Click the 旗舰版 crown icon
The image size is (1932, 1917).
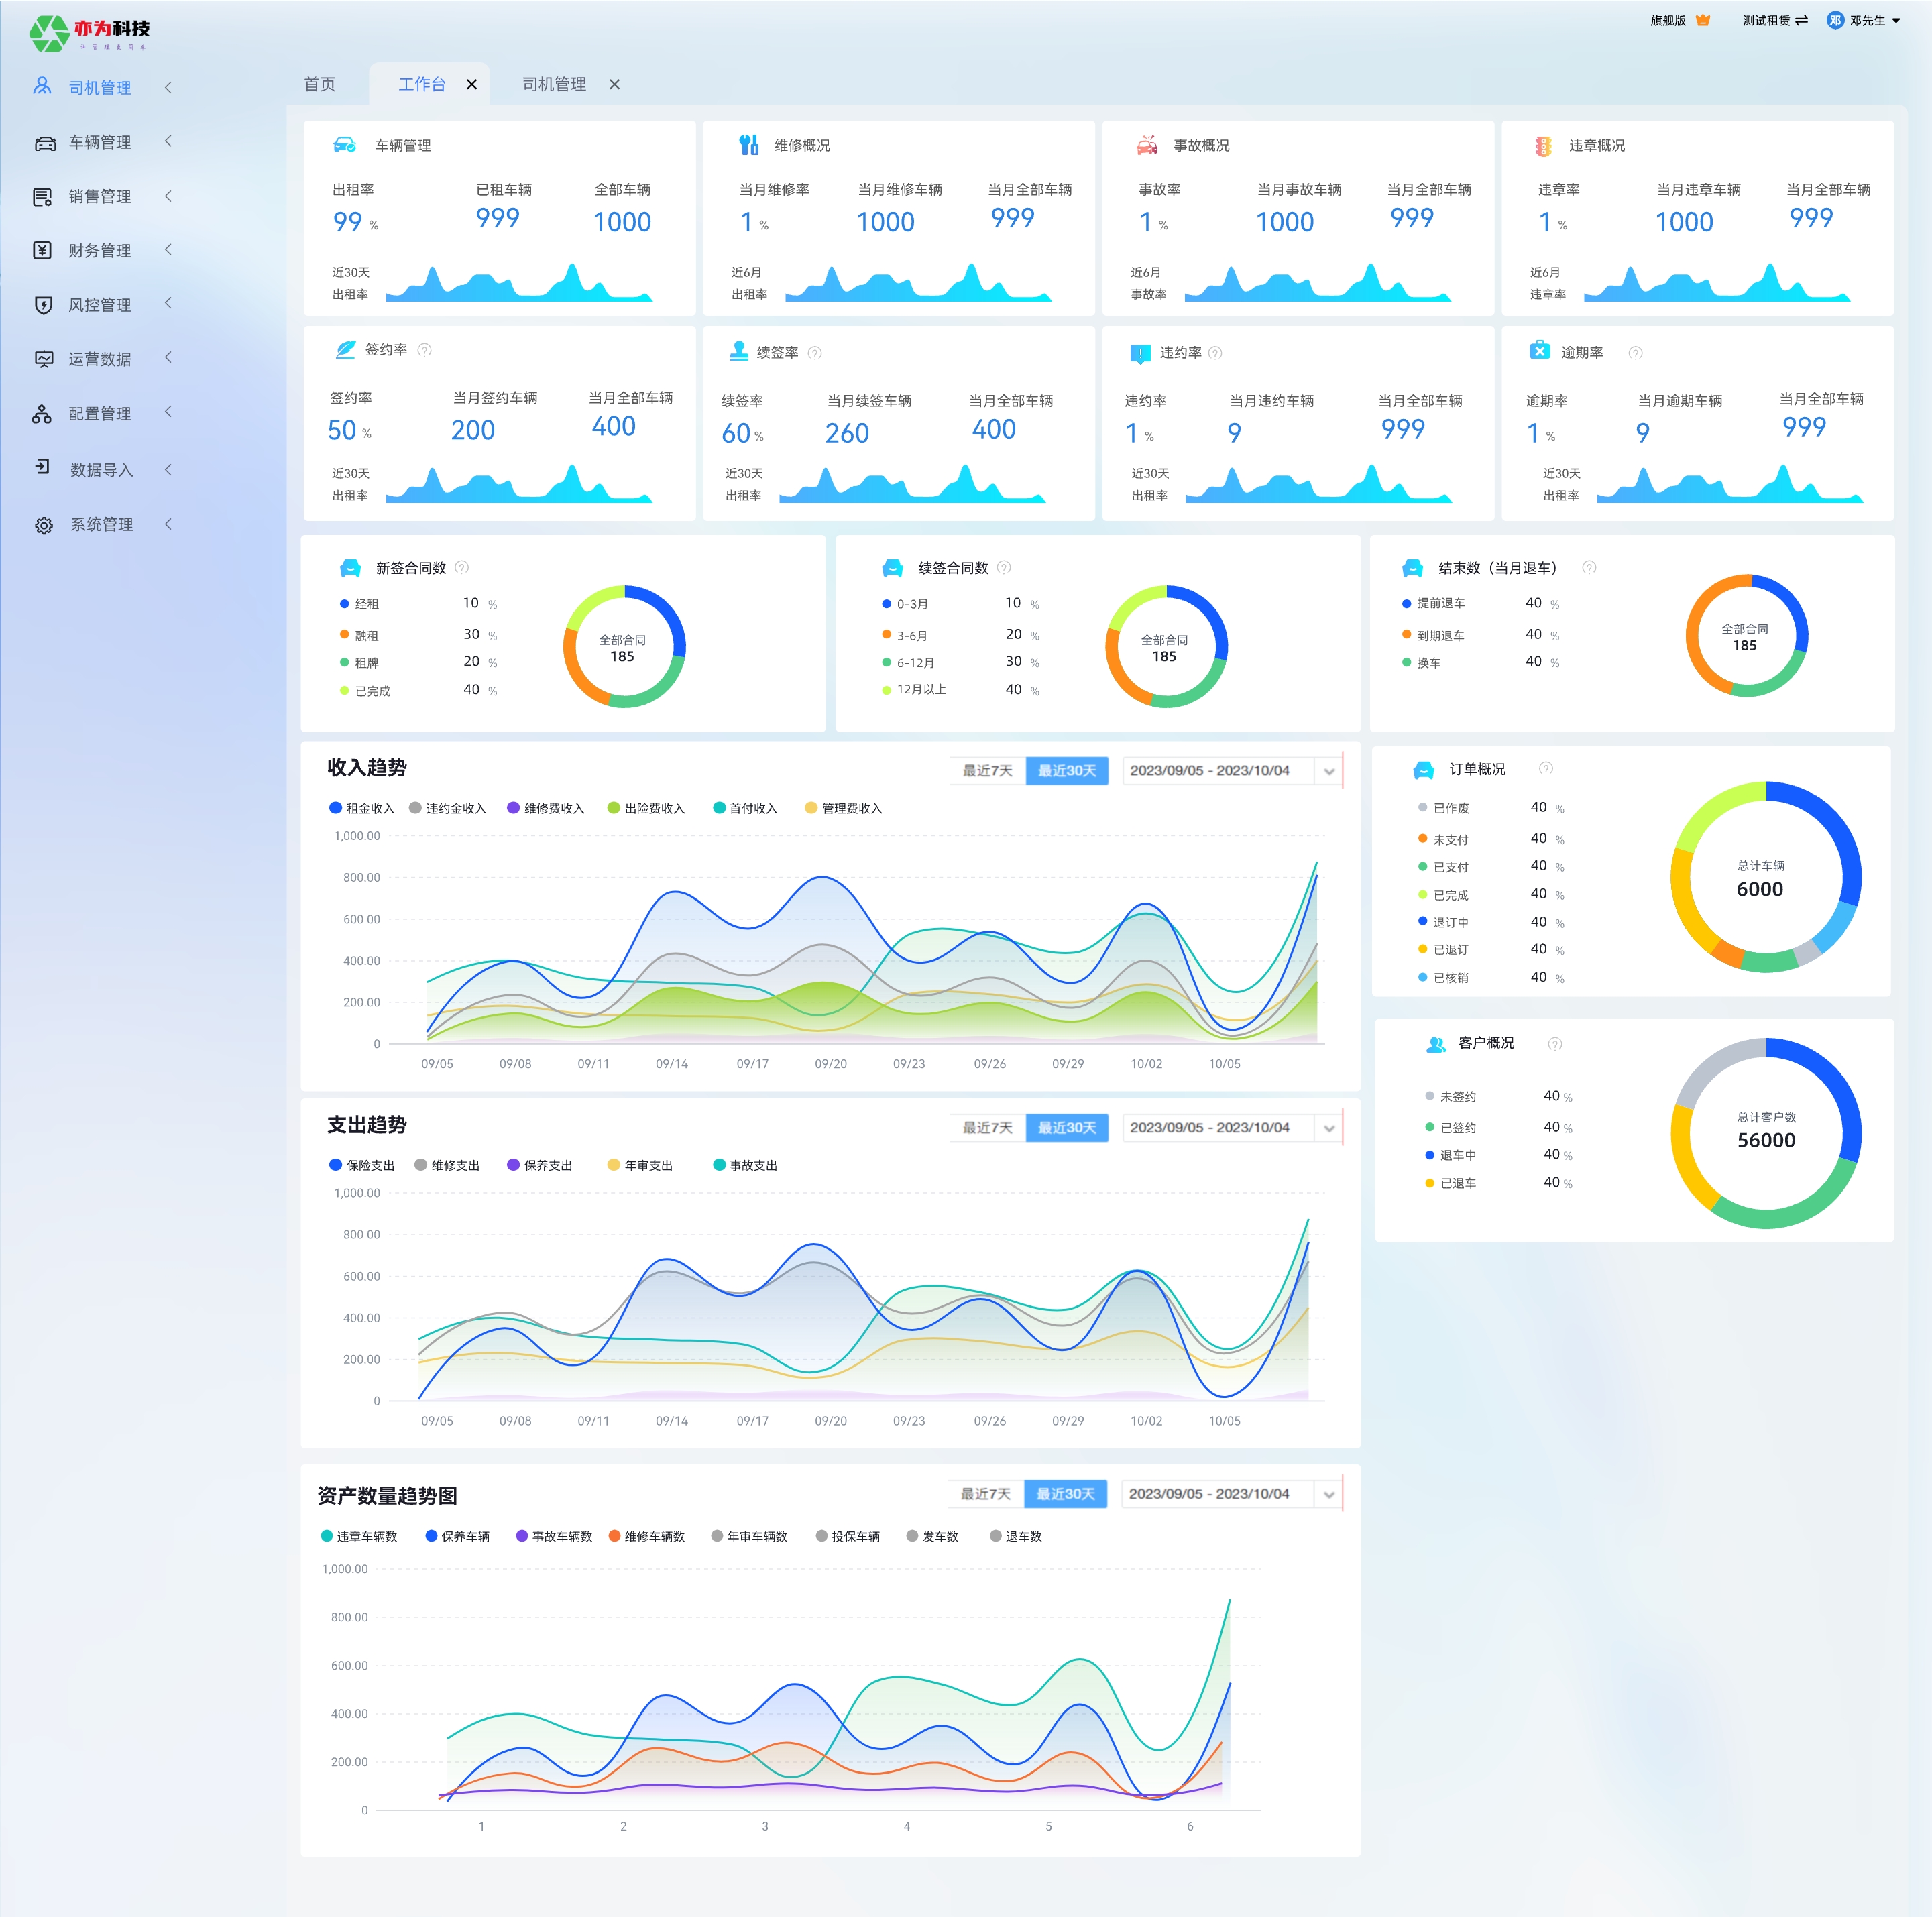tap(1702, 20)
